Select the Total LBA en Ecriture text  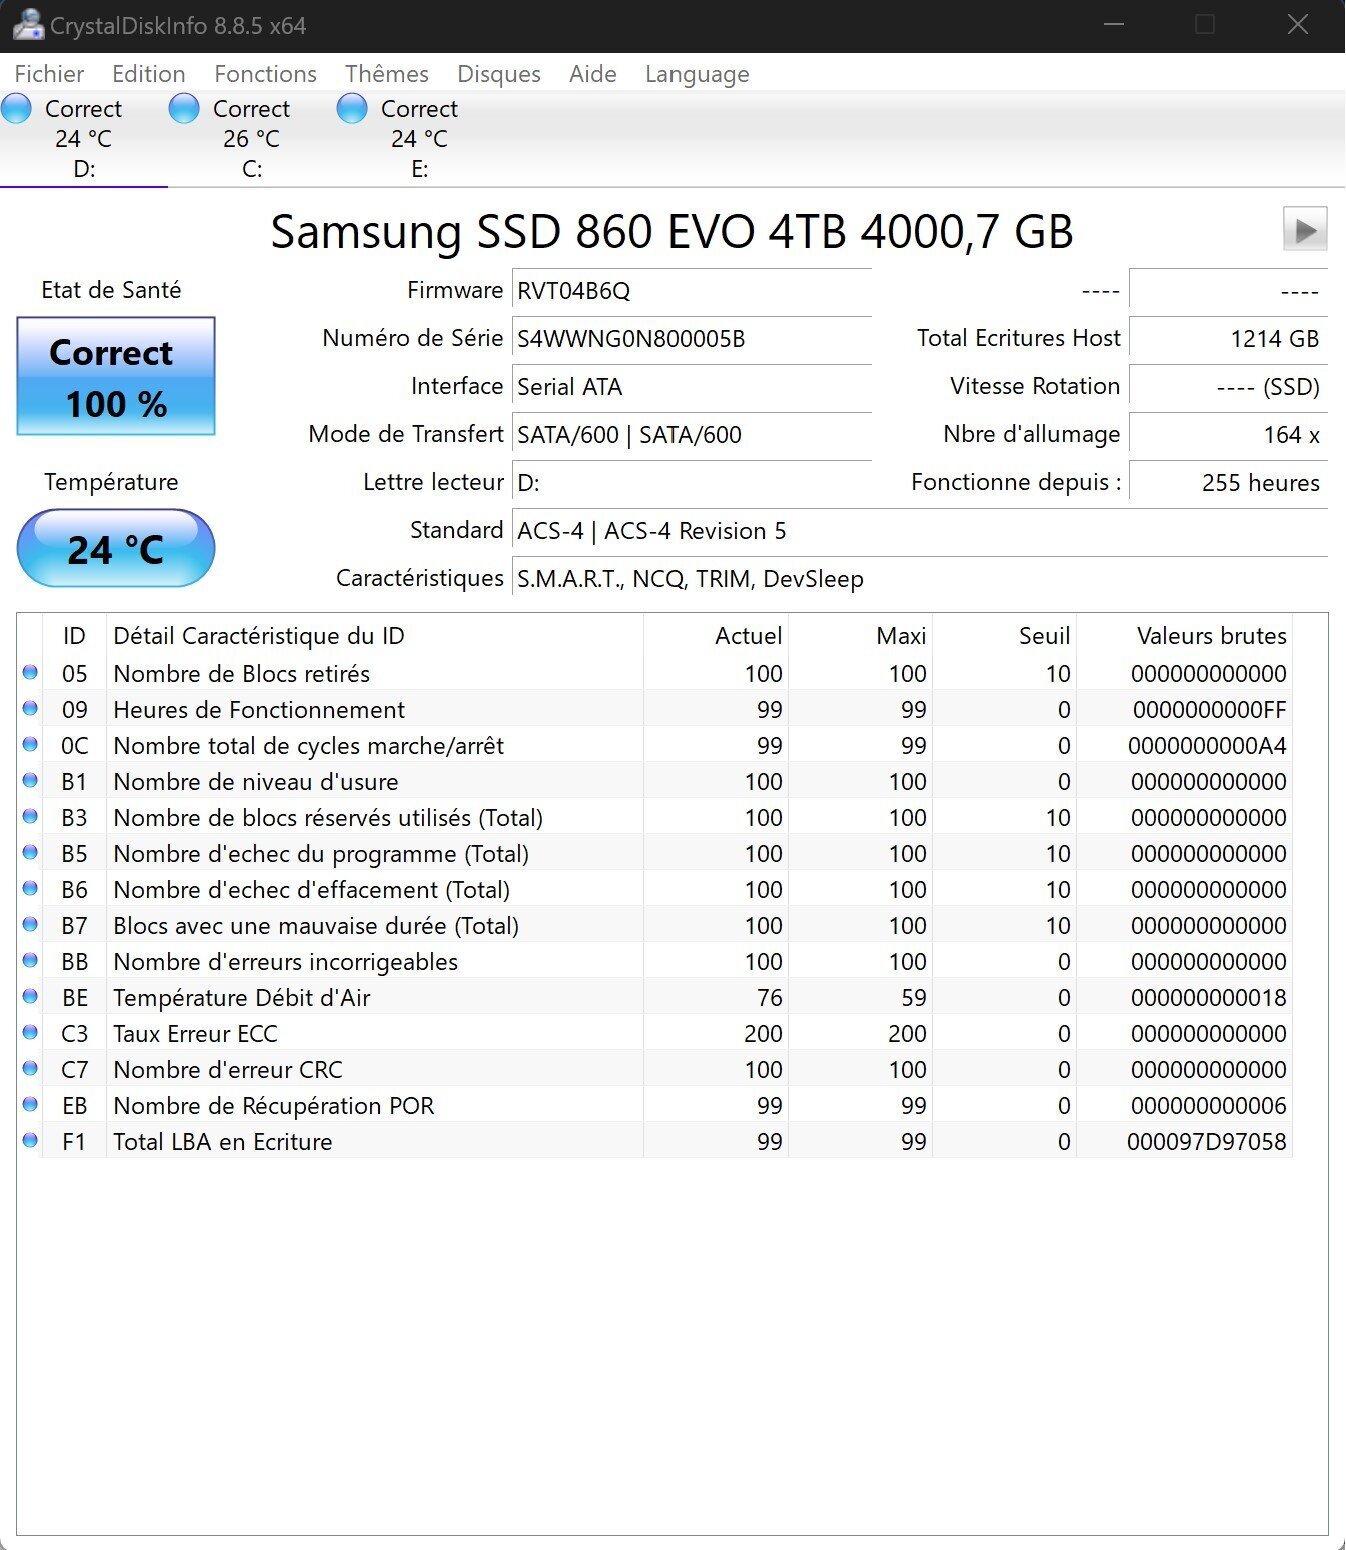click(x=223, y=1142)
